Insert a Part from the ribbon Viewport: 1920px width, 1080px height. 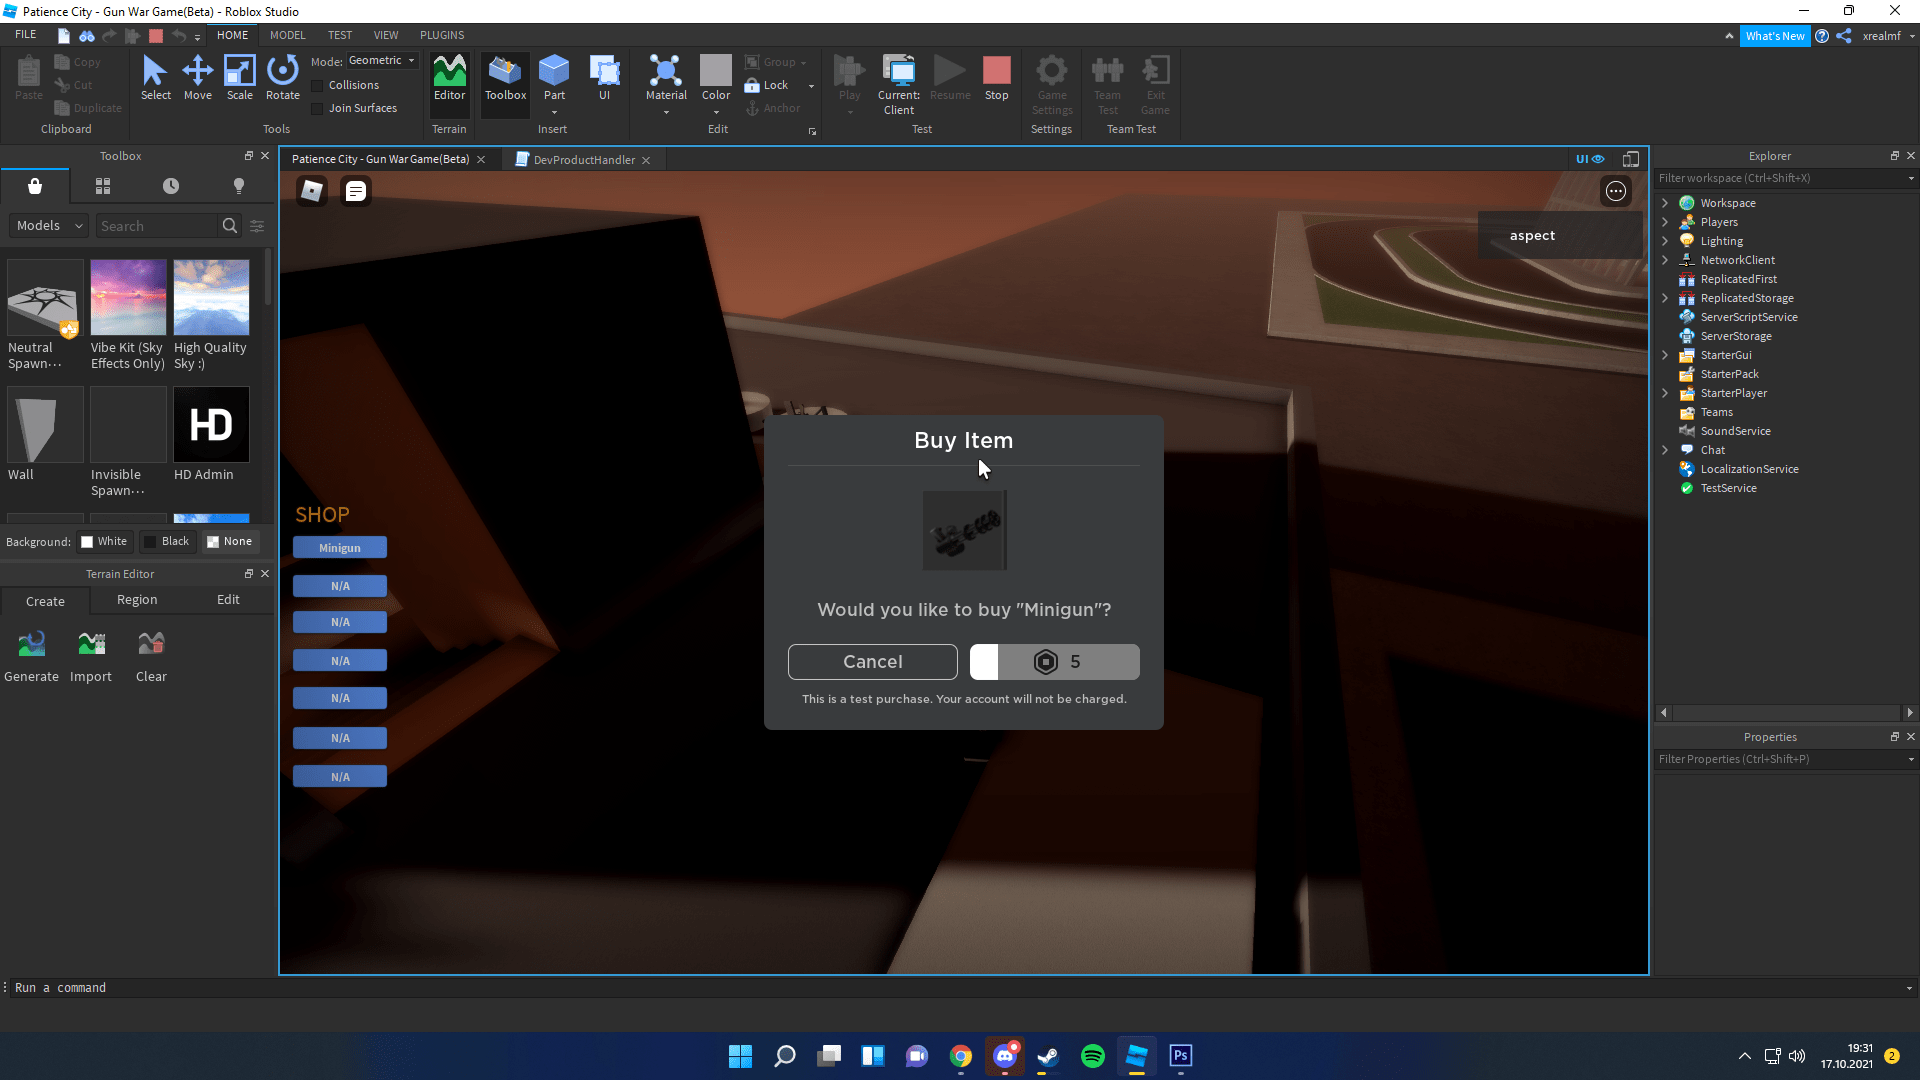coord(554,78)
